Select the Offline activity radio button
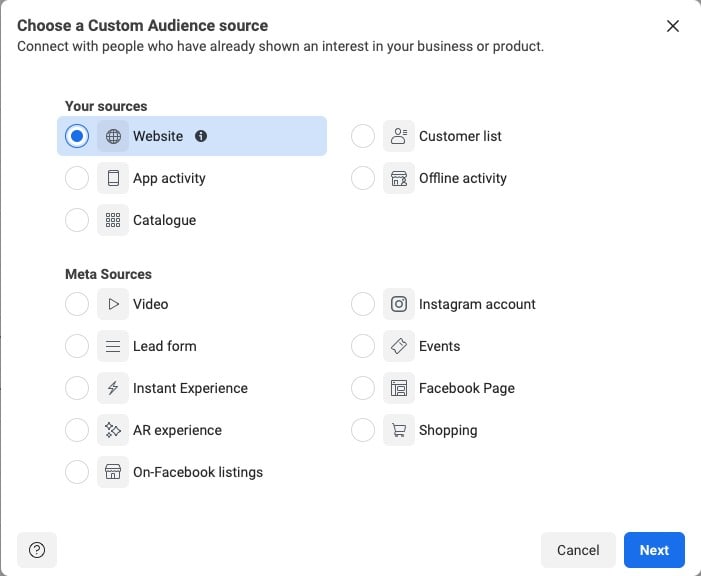This screenshot has height=576, width=701. tap(363, 178)
